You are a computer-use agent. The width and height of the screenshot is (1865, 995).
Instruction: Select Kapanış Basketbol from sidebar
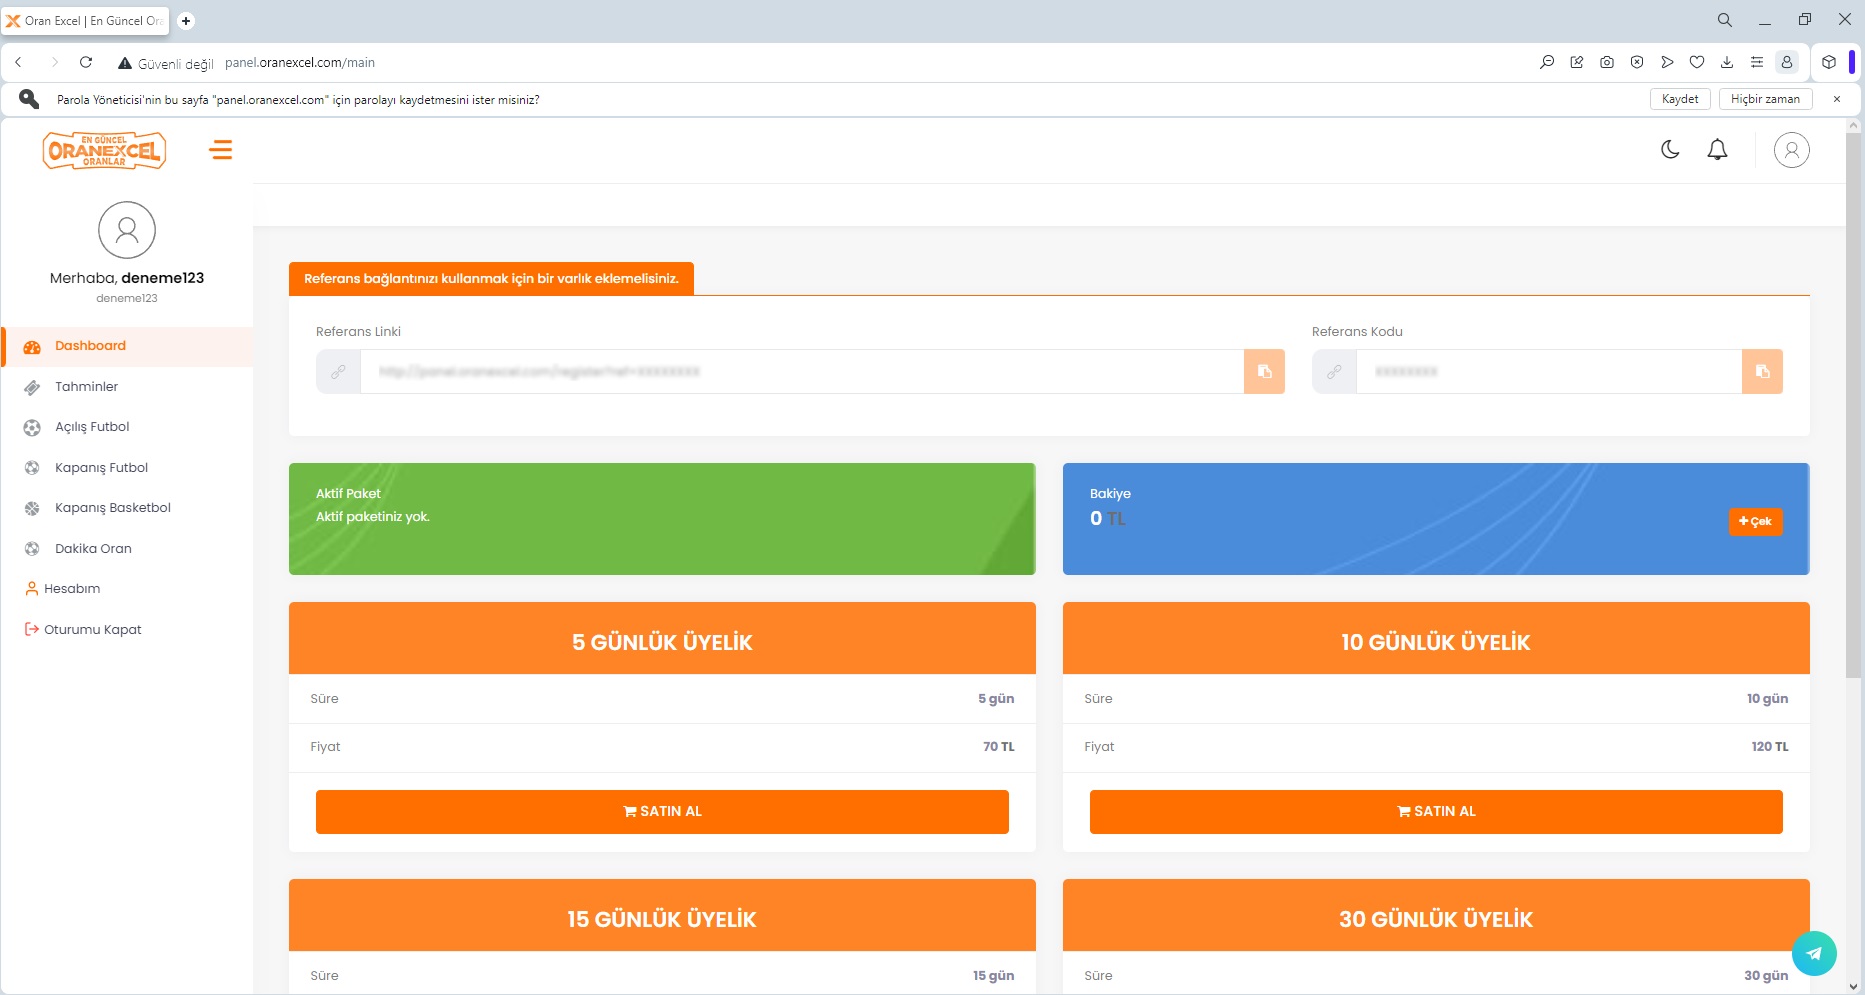pyautogui.click(x=112, y=508)
